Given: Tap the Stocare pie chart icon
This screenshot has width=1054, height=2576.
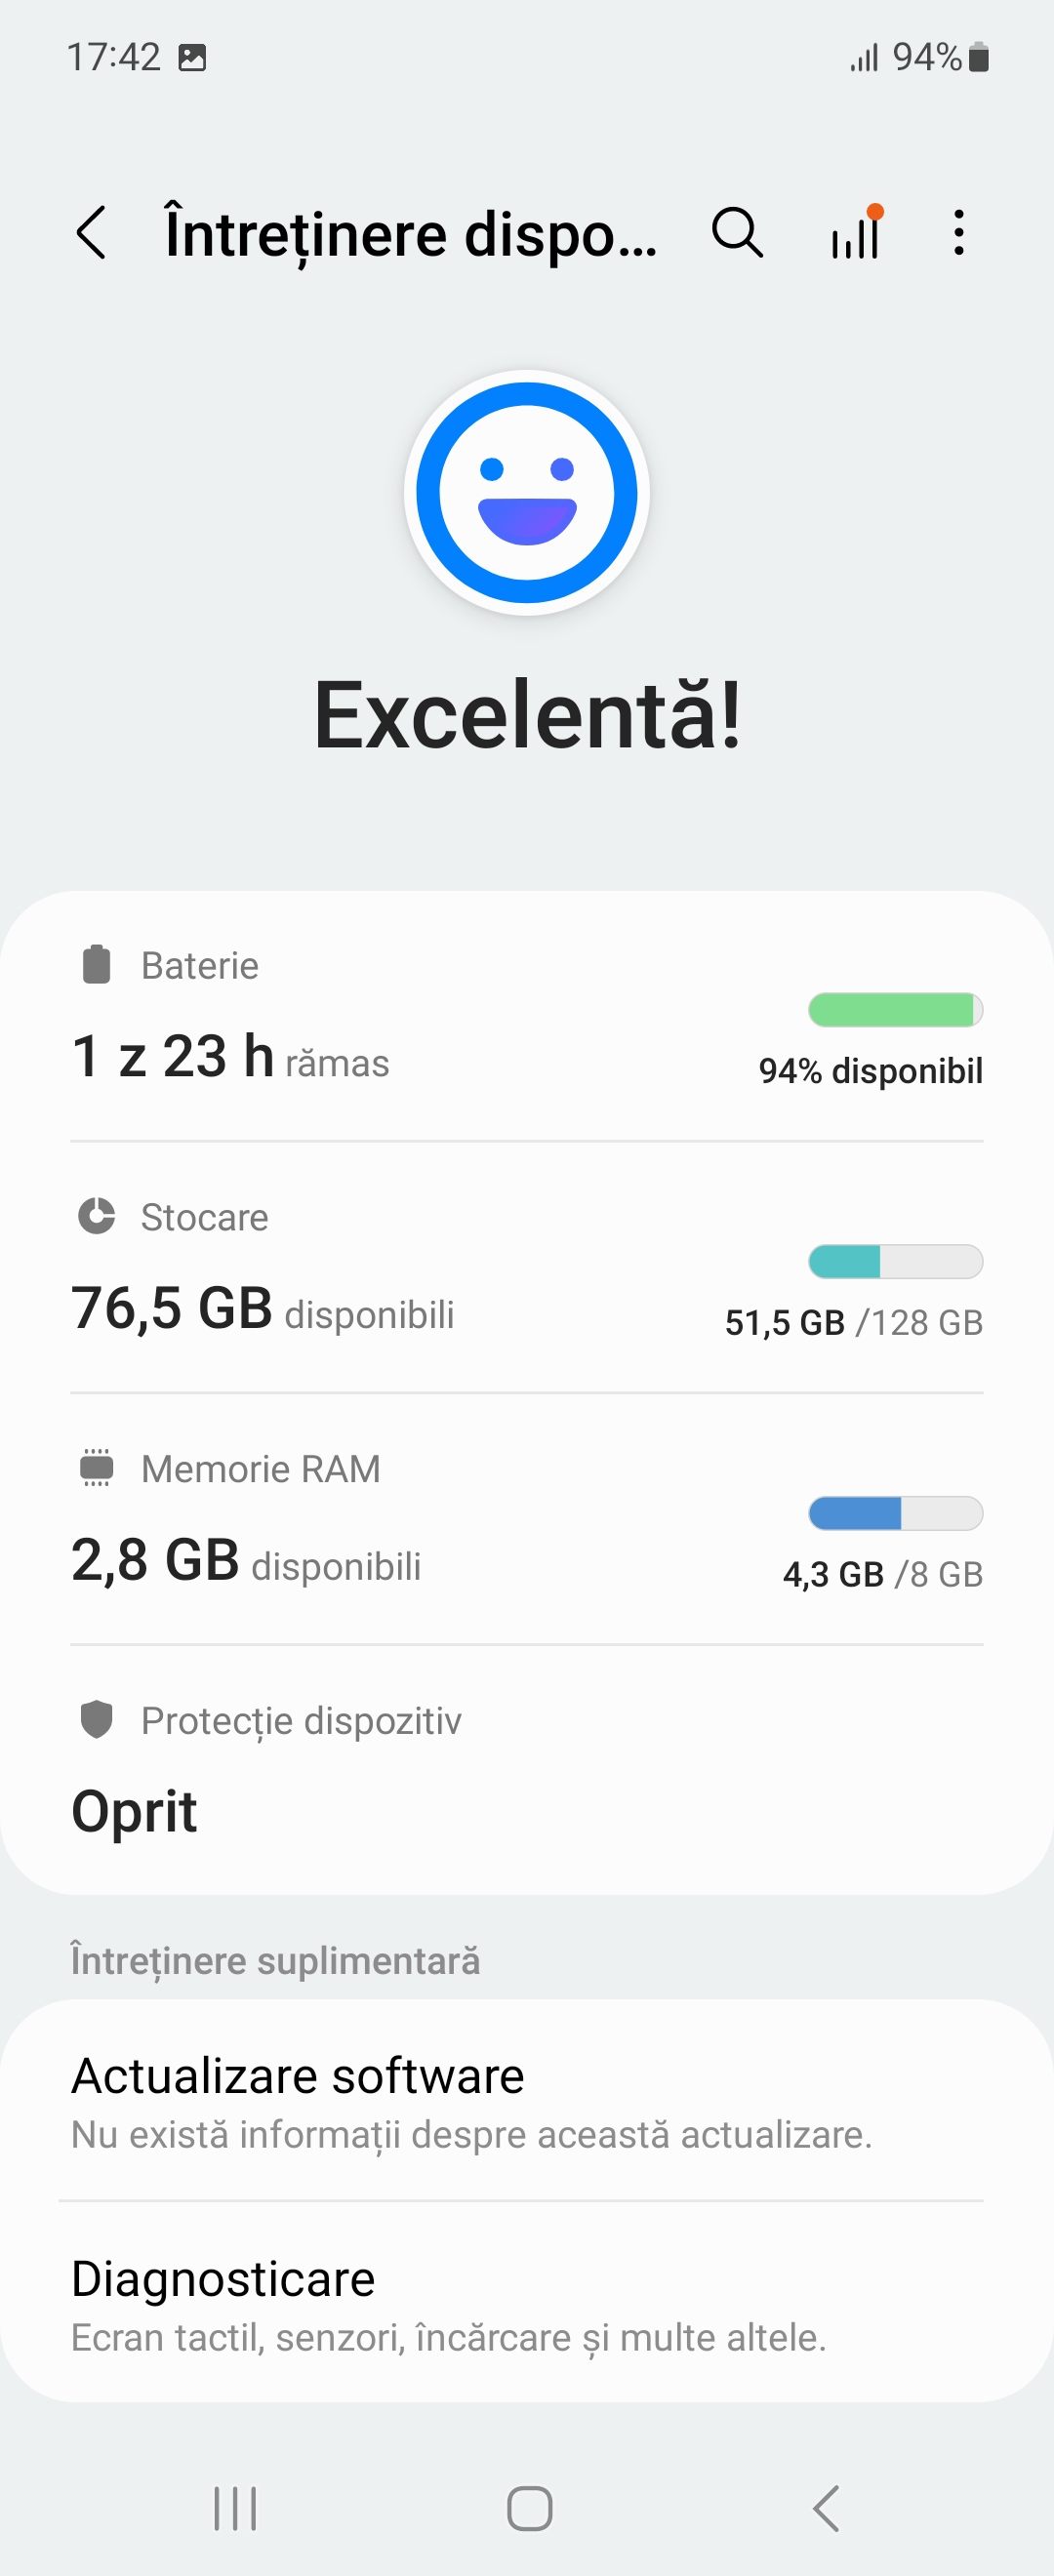Looking at the screenshot, I should (96, 1216).
